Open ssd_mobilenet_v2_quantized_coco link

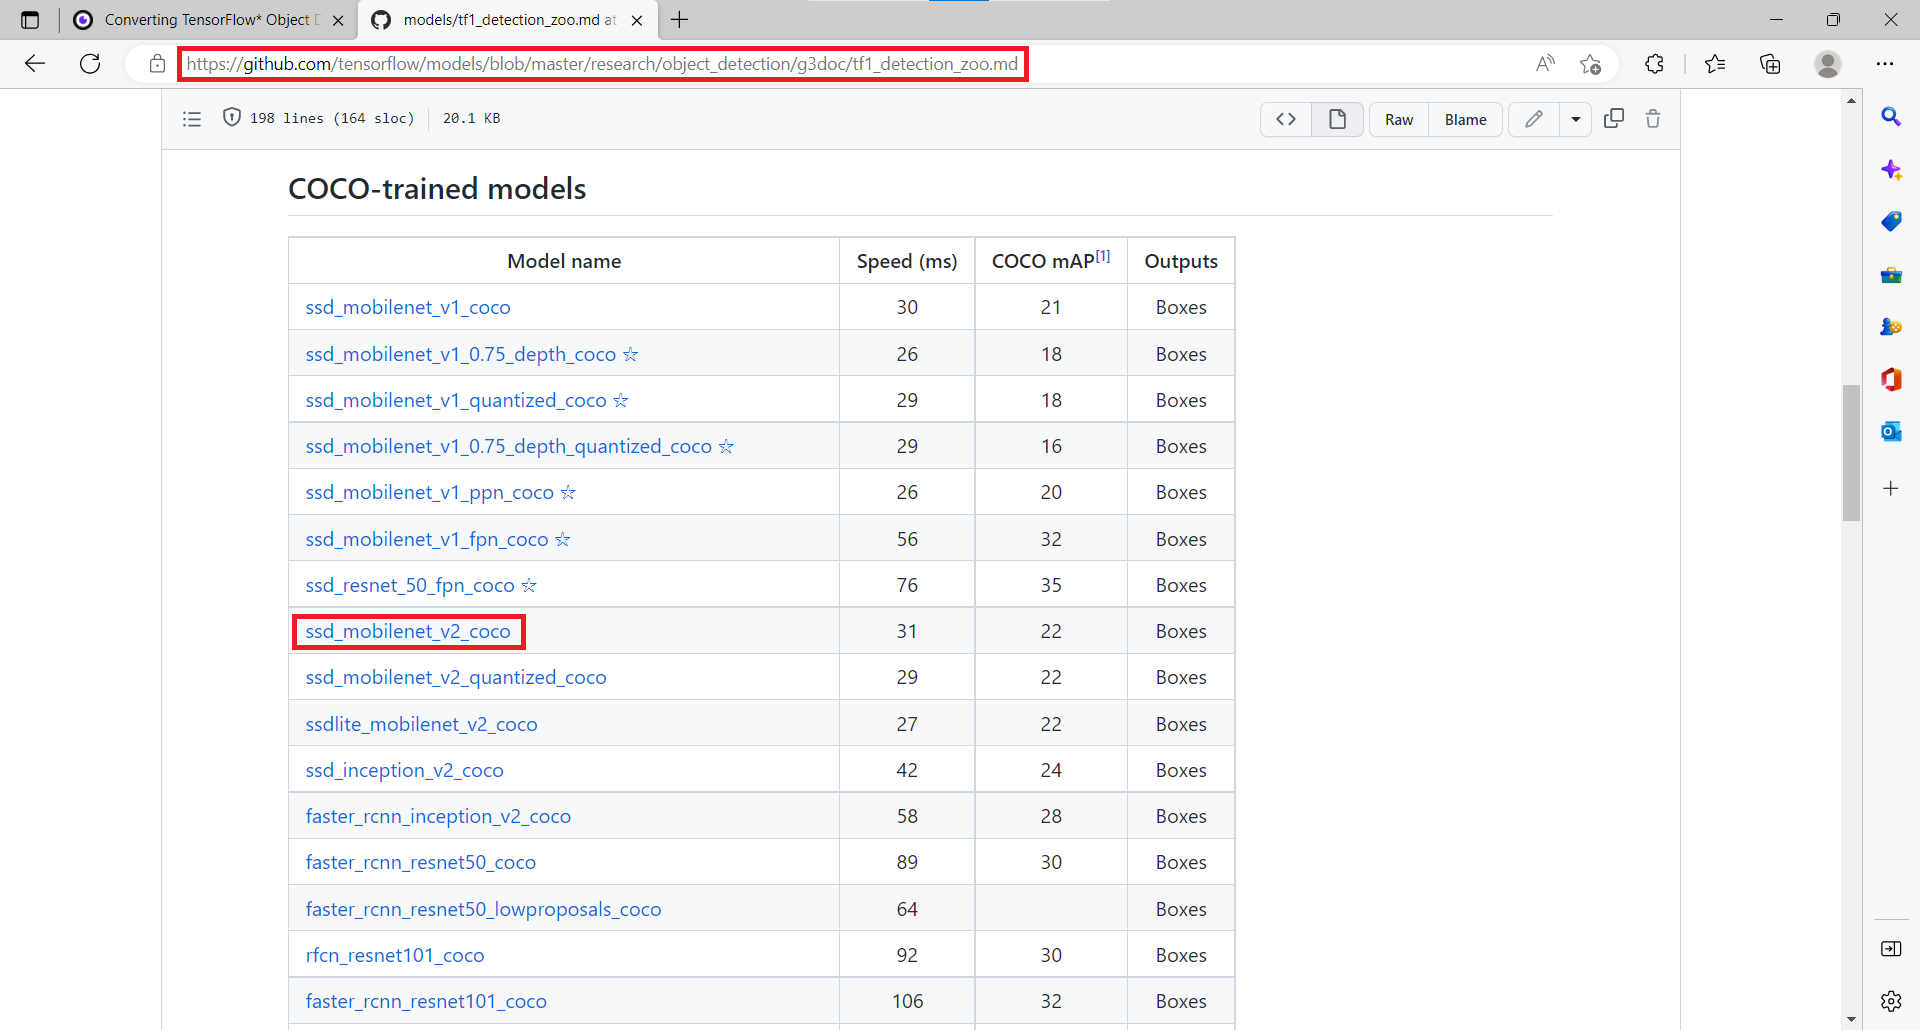pyautogui.click(x=456, y=677)
